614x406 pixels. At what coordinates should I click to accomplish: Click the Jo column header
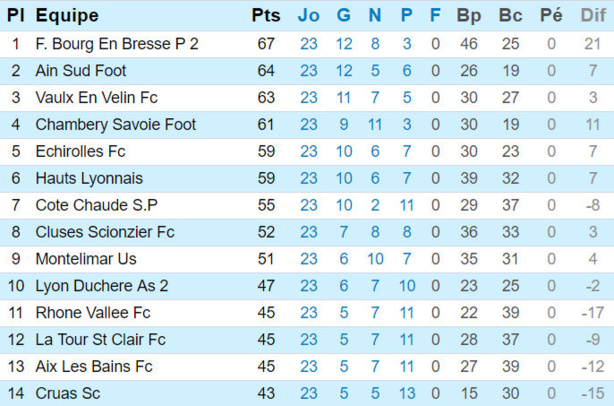(309, 16)
